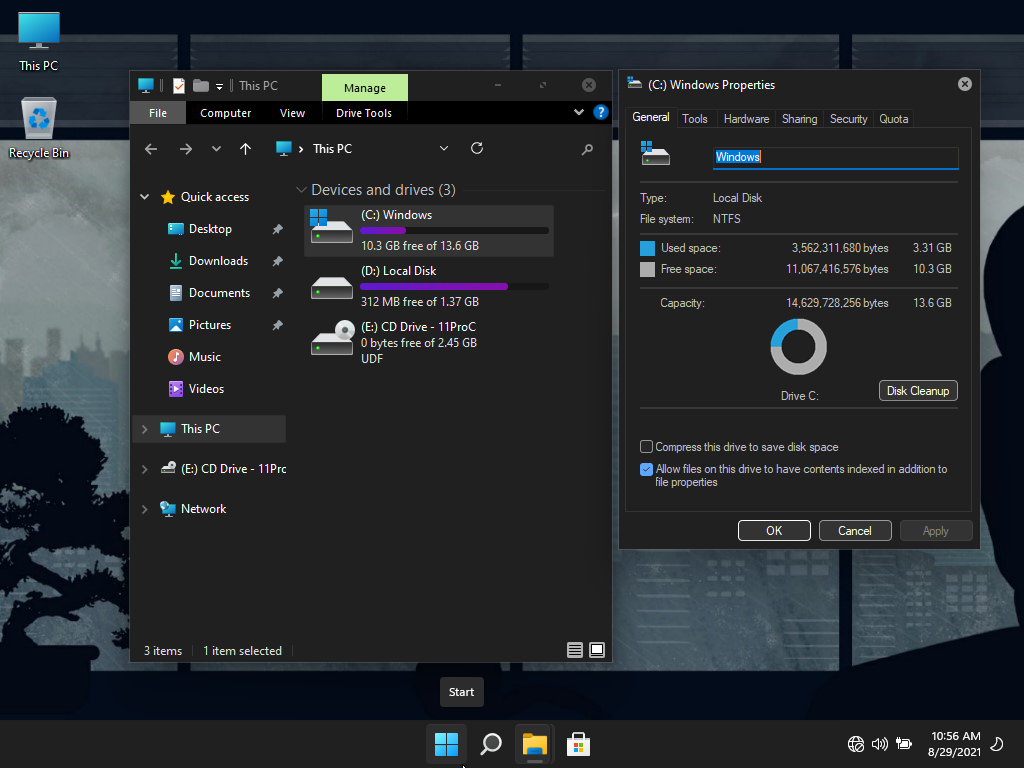
Task: Open the recent locations dropdown arrow
Action: (x=216, y=149)
